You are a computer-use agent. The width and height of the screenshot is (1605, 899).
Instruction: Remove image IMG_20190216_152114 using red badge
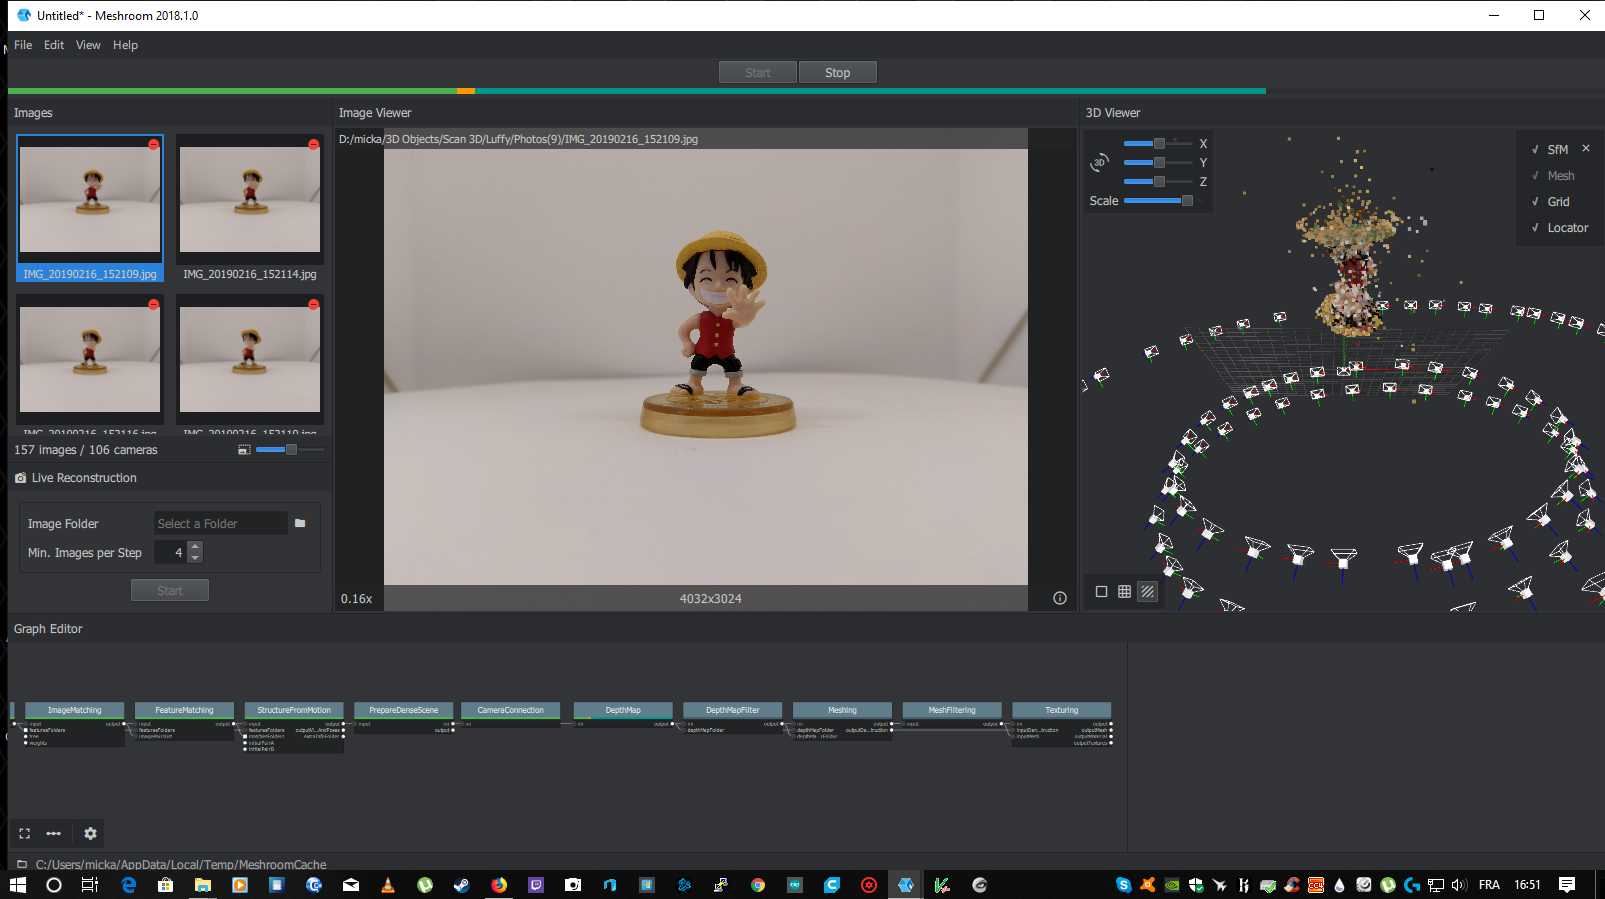coord(314,145)
